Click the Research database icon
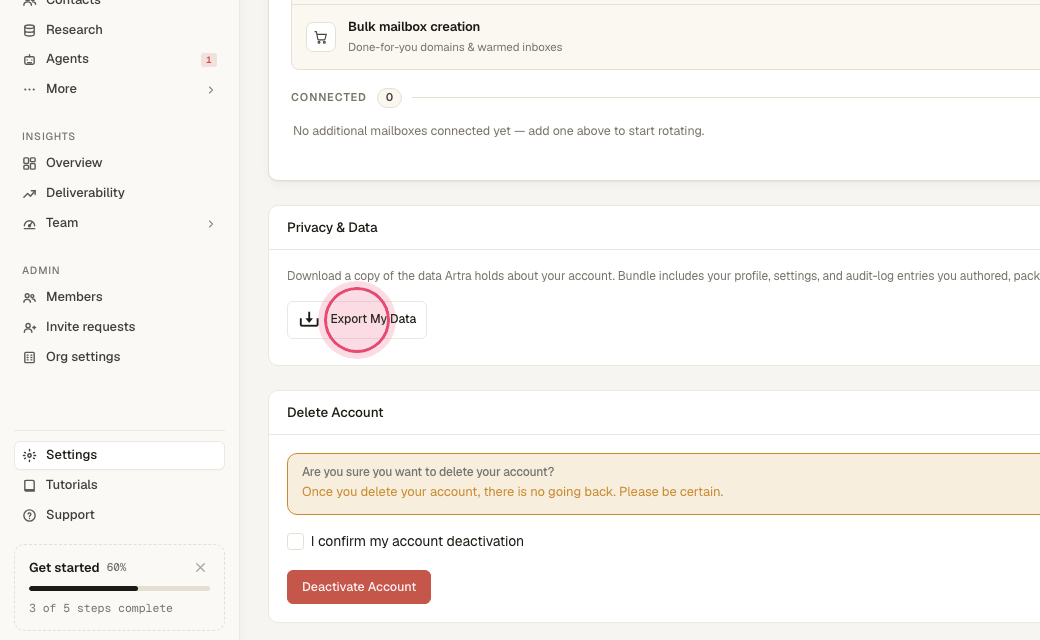1040x640 pixels. 29,31
